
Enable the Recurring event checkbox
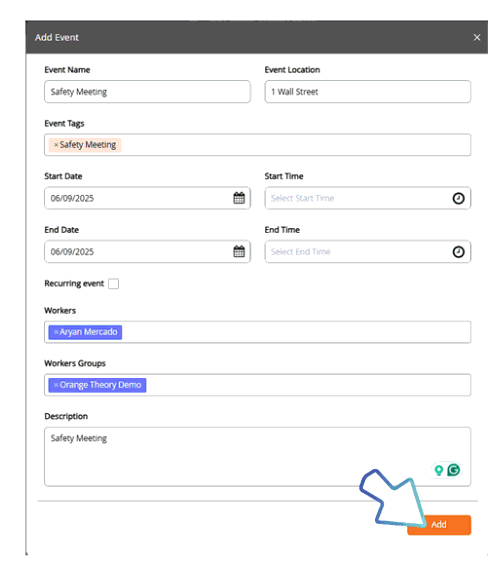[x=114, y=284]
